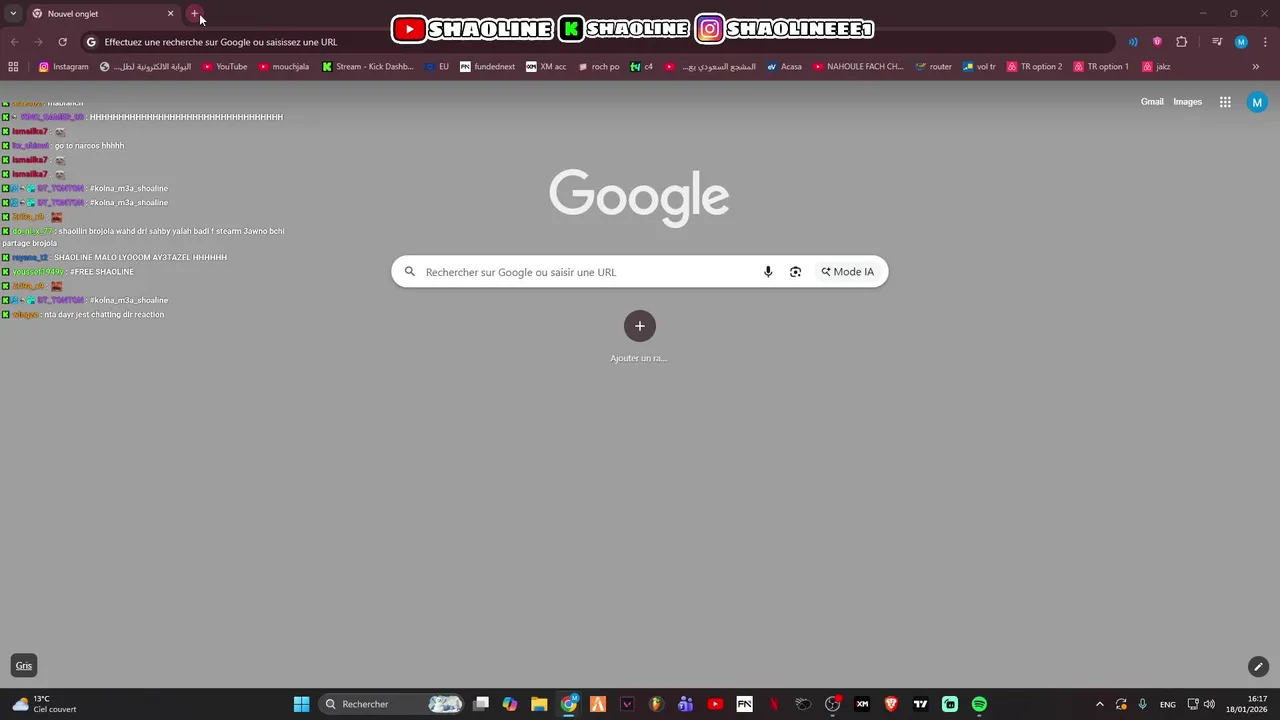Open the router bookmark

pos(933,67)
